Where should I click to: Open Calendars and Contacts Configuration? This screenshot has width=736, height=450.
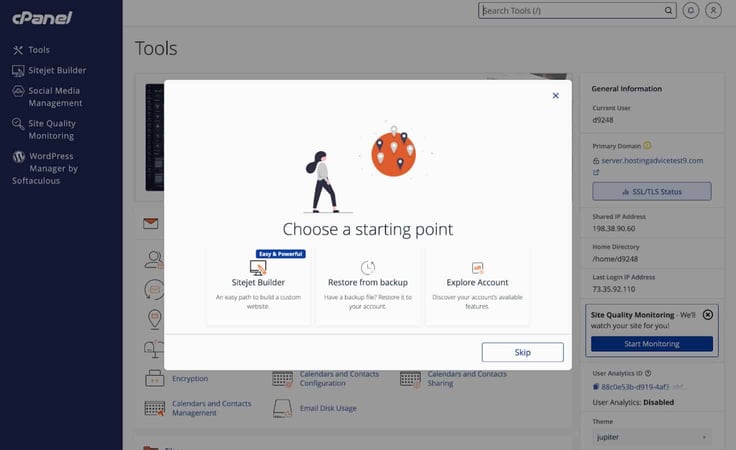[339, 378]
